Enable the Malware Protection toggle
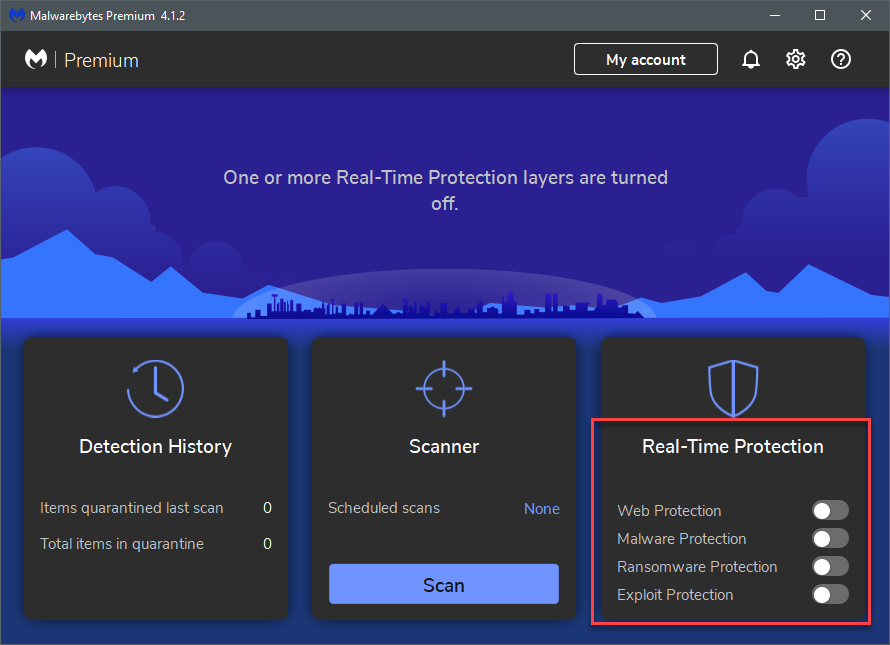Viewport: 890px width, 645px height. tap(830, 538)
